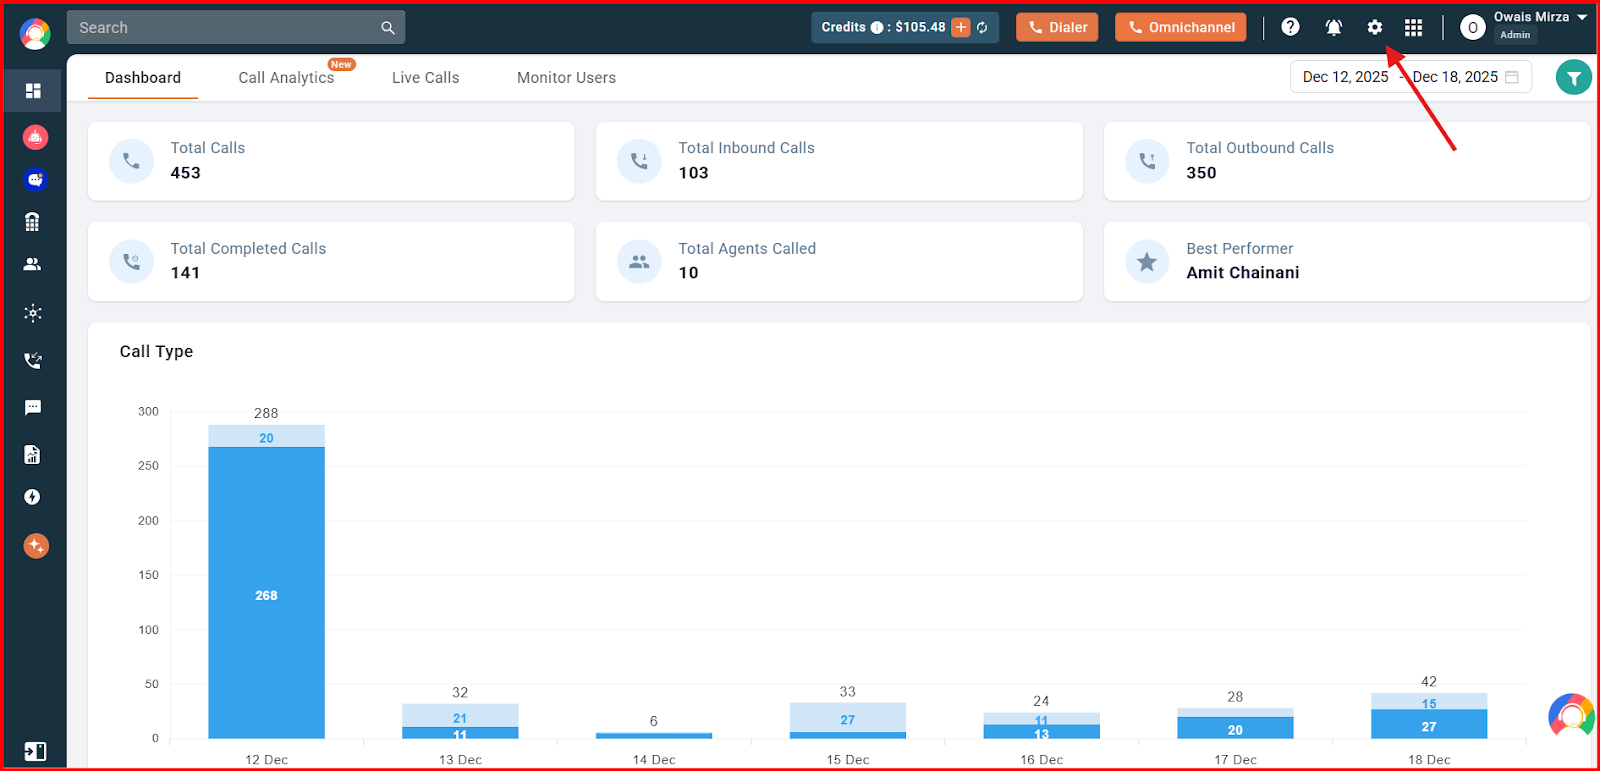Switch to the Dashboard tab
Screen dimensions: 1600x771
[143, 78]
